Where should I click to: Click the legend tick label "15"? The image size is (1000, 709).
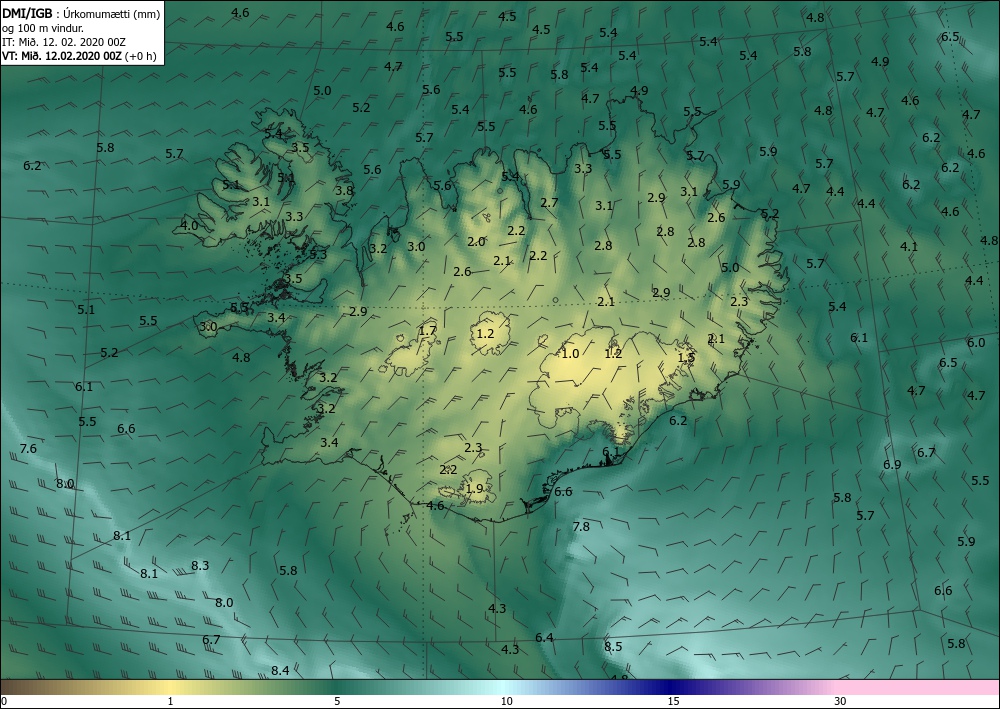coord(673,701)
